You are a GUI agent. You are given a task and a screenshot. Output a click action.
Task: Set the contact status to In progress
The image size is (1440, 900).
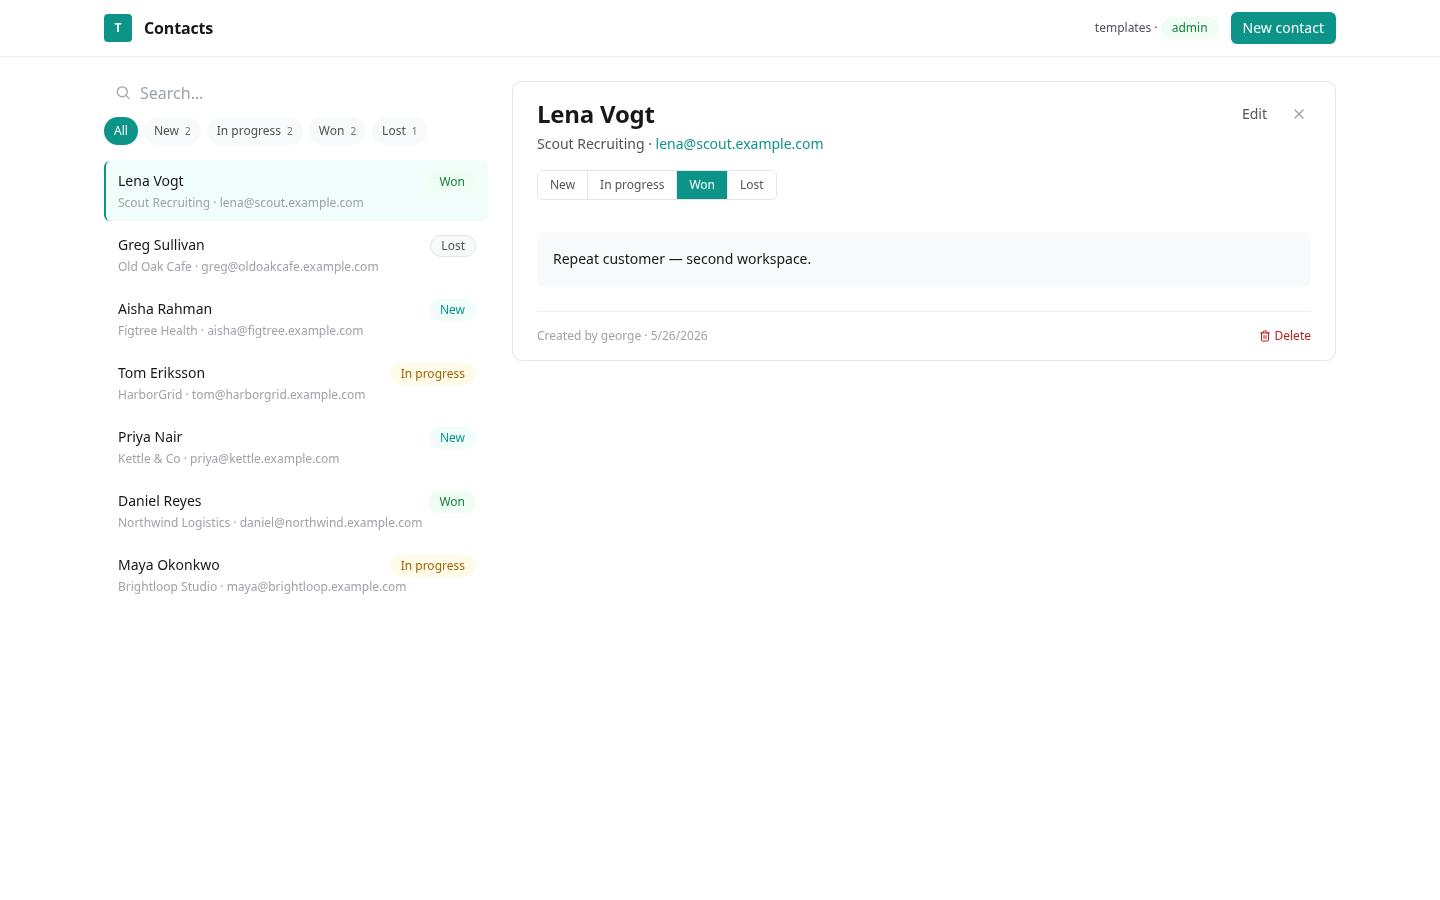(632, 185)
